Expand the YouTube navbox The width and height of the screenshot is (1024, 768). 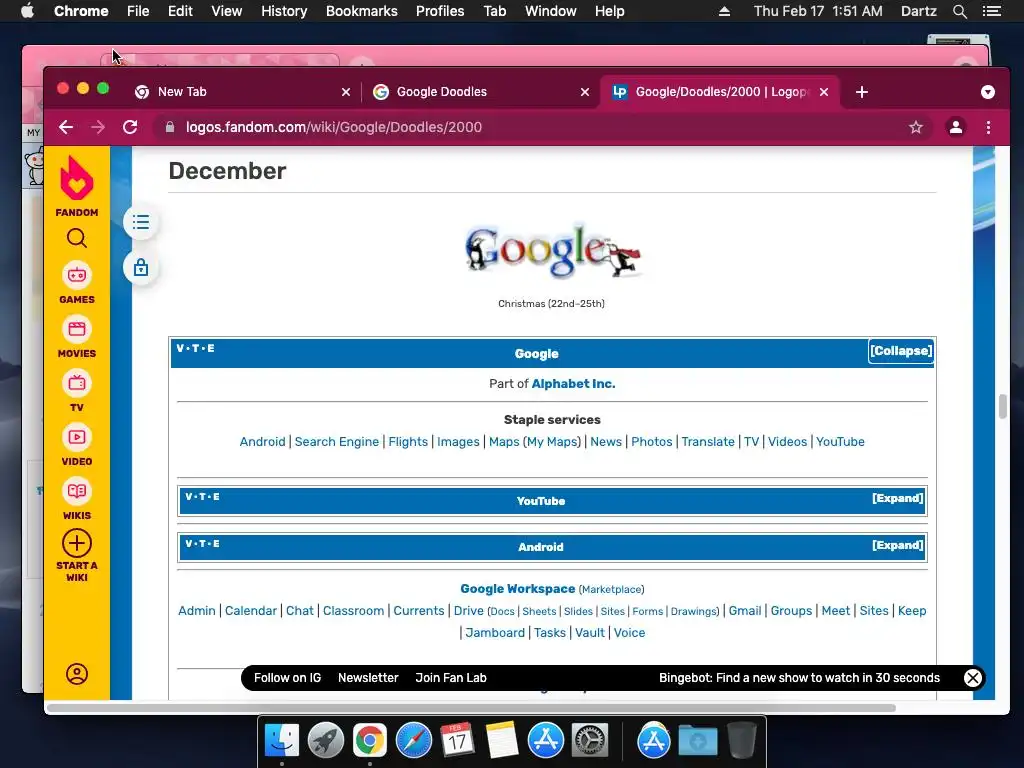pyautogui.click(x=897, y=498)
